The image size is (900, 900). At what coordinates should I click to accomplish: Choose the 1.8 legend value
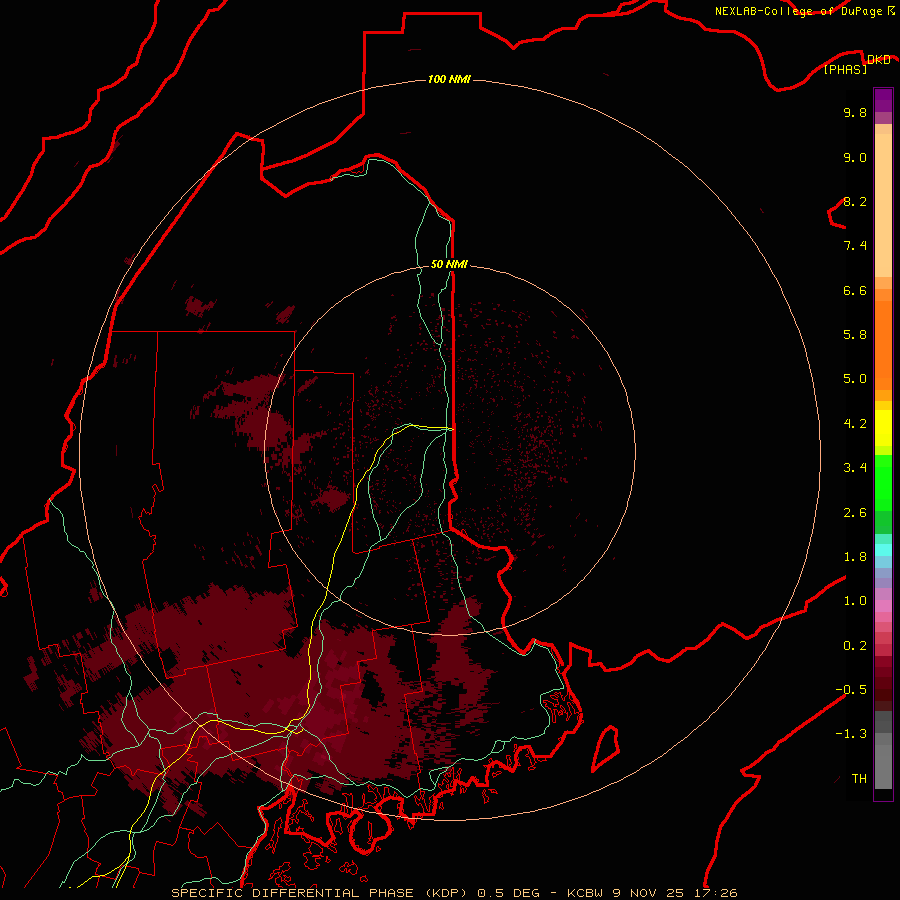click(x=855, y=557)
